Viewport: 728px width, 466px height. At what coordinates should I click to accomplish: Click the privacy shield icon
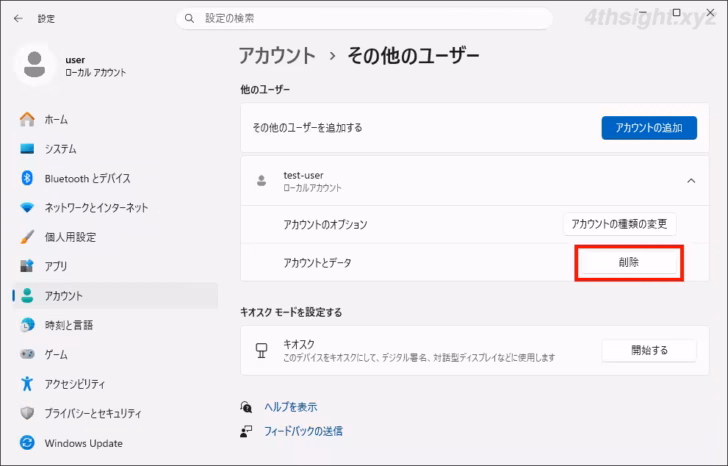[x=27, y=413]
